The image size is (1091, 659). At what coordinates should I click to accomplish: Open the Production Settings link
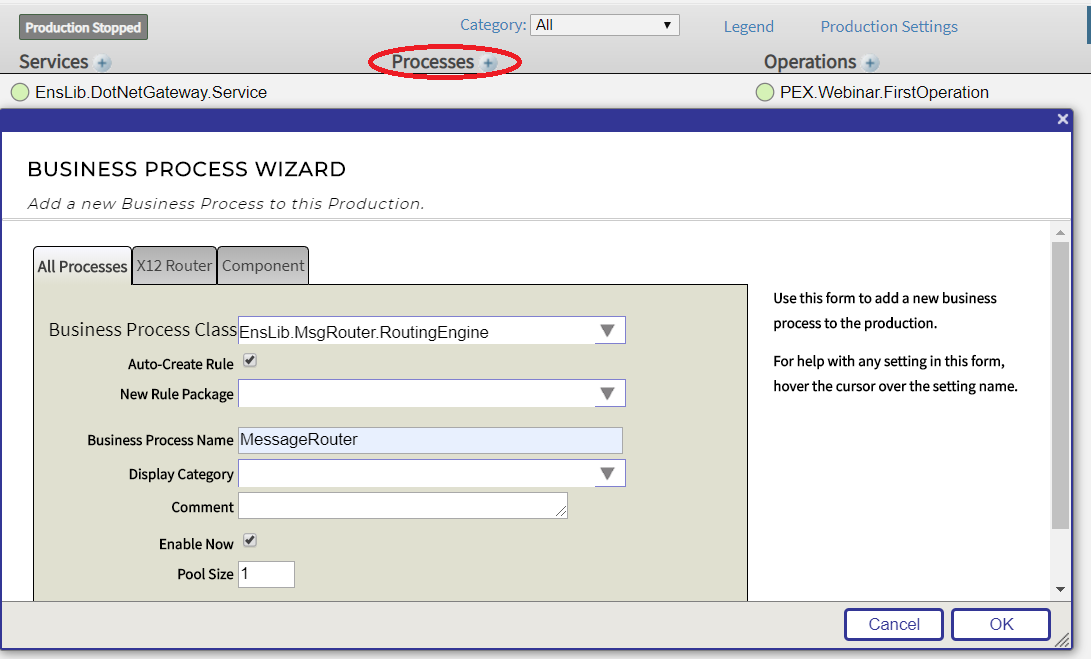(889, 27)
